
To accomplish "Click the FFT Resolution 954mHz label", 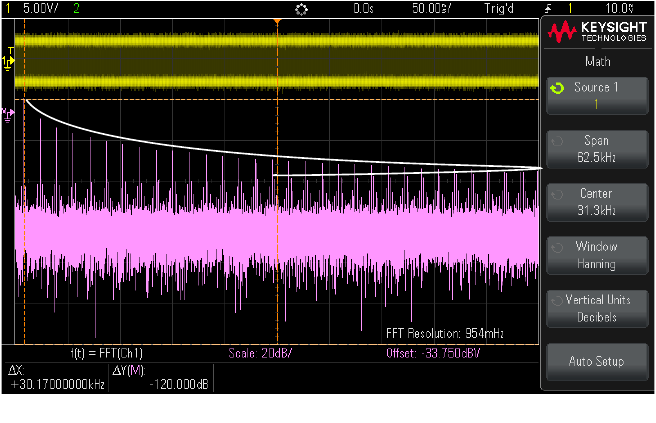I will click(445, 333).
